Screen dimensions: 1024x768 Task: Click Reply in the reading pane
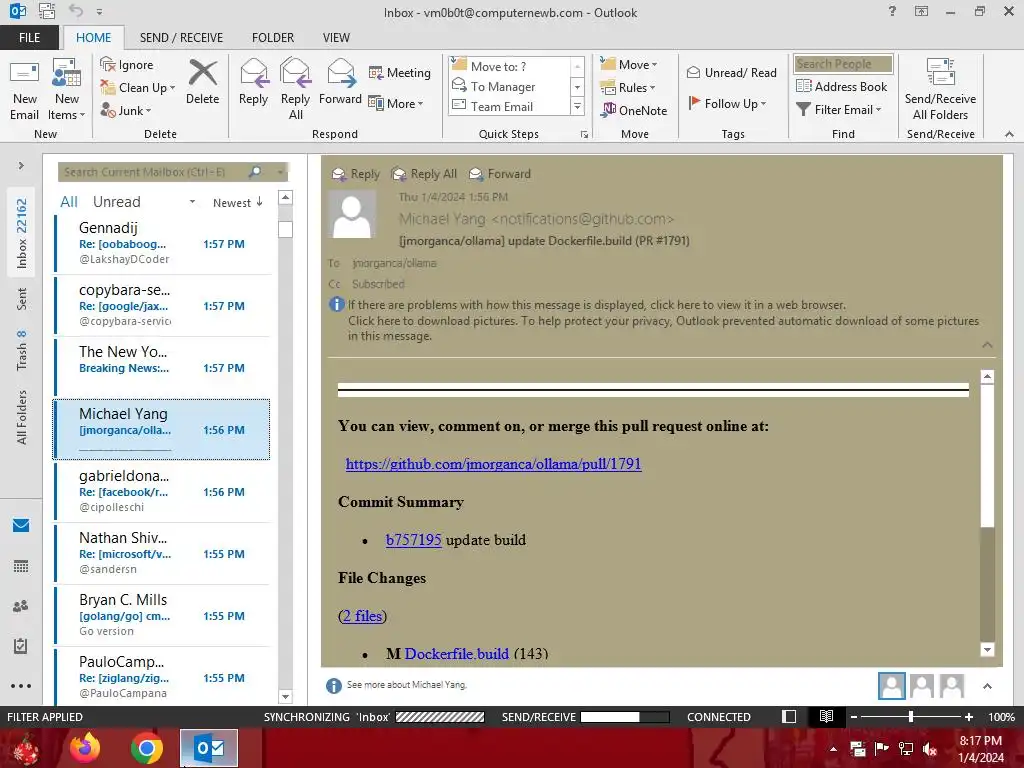(356, 174)
